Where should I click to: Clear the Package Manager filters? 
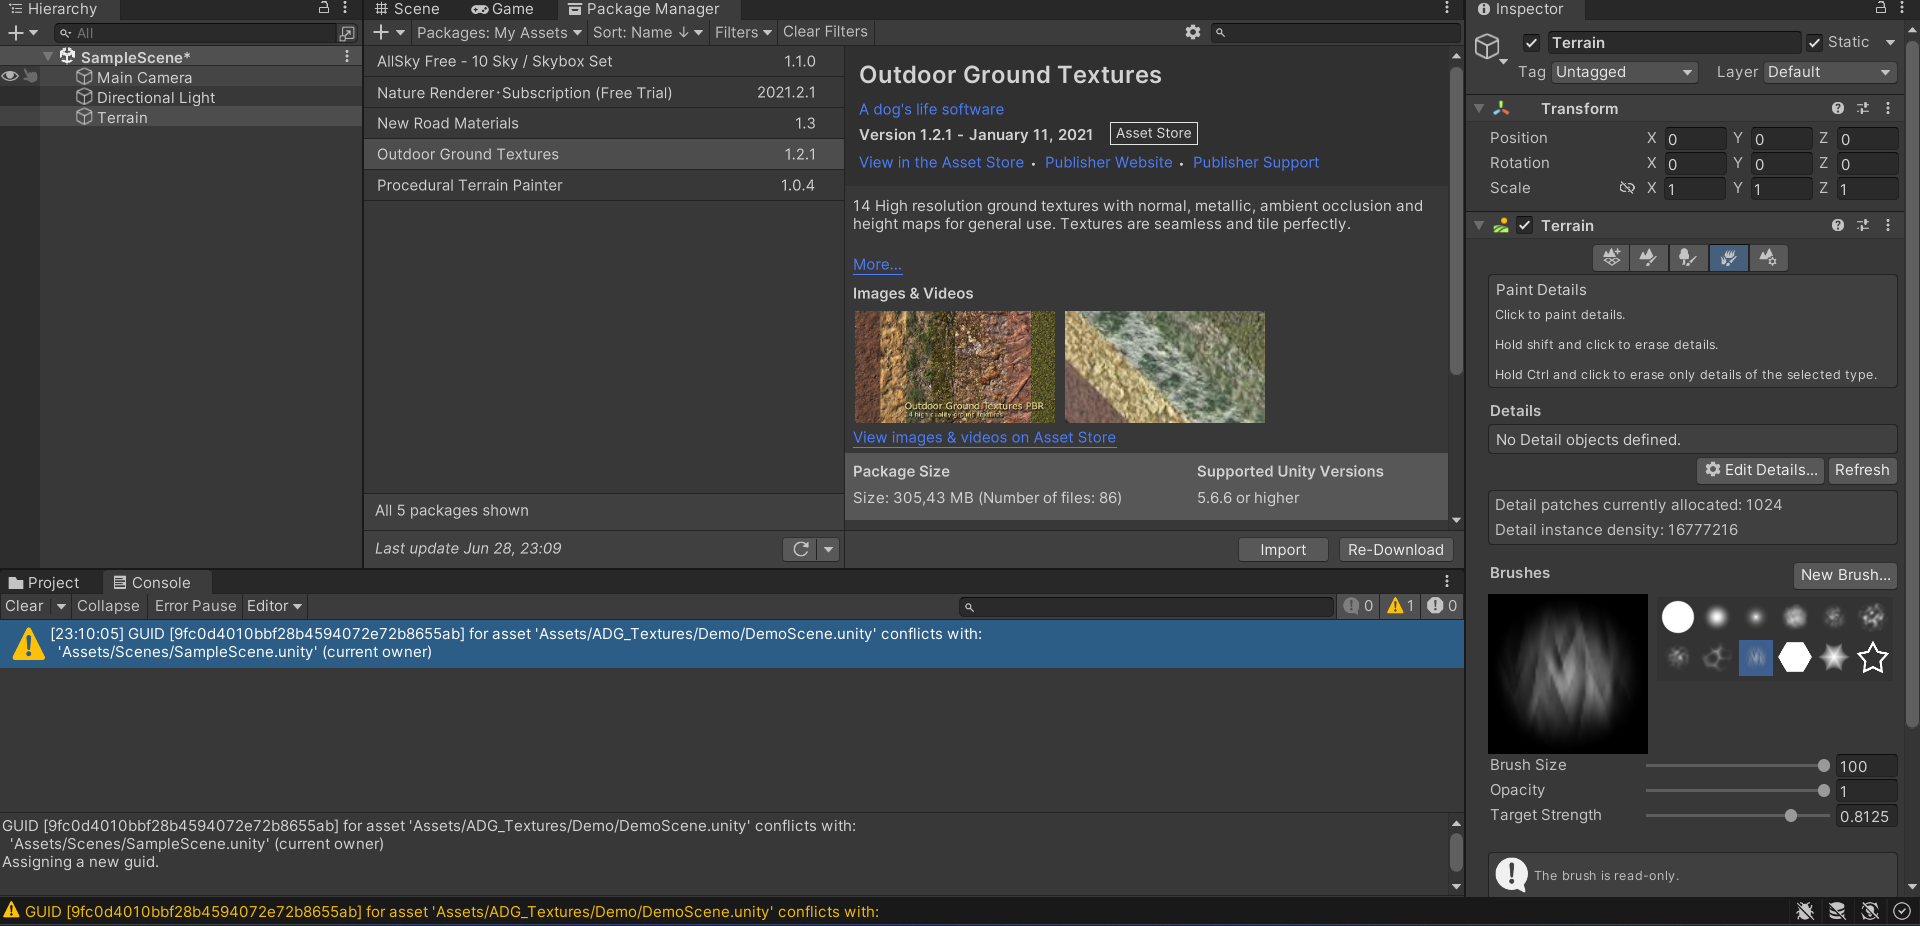(825, 32)
